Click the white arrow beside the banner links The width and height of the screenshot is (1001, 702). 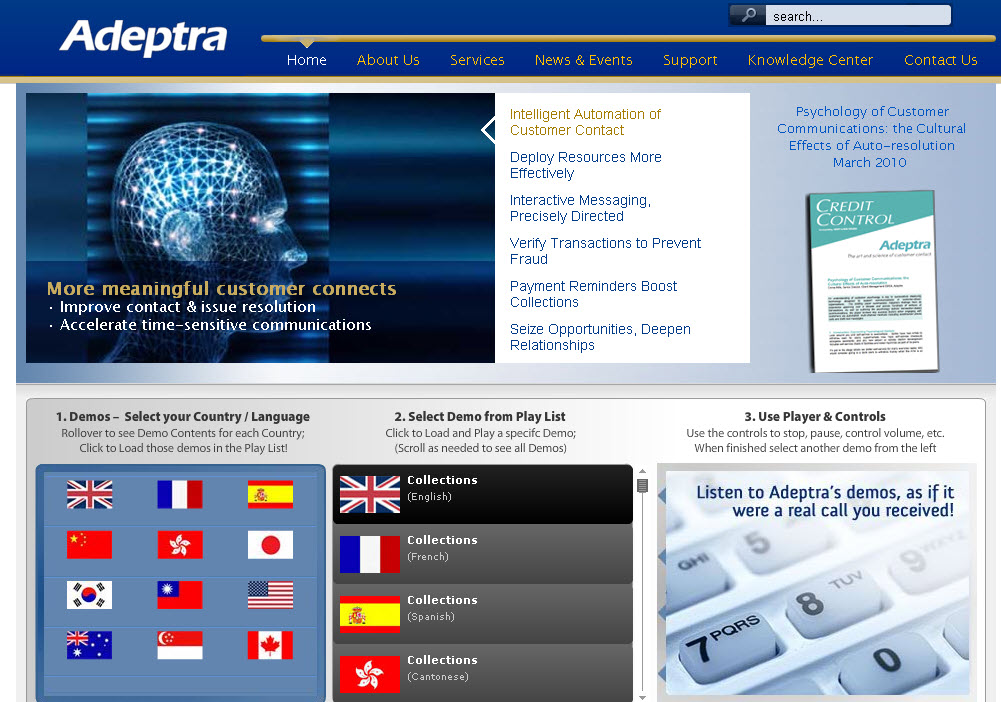point(489,128)
